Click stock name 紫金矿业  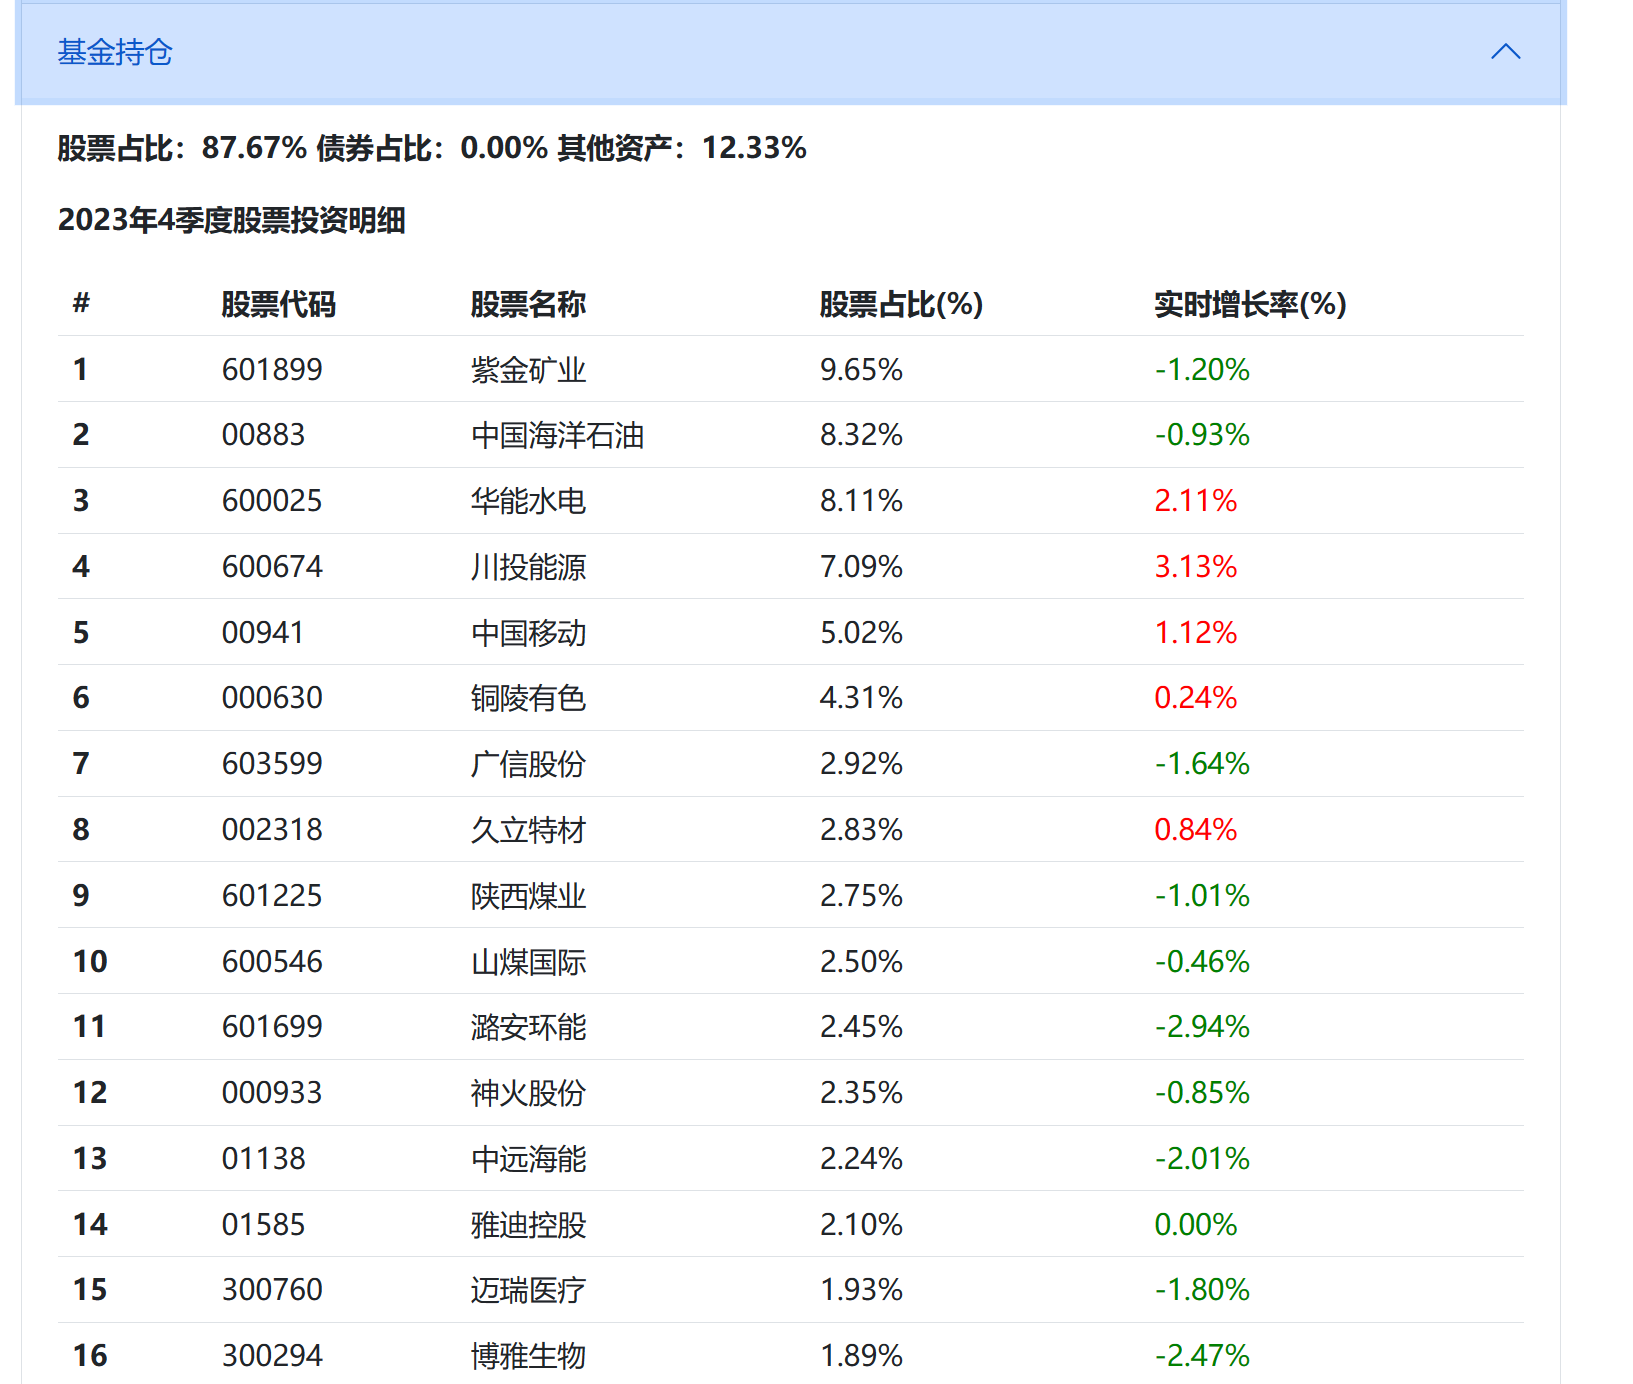coord(528,370)
